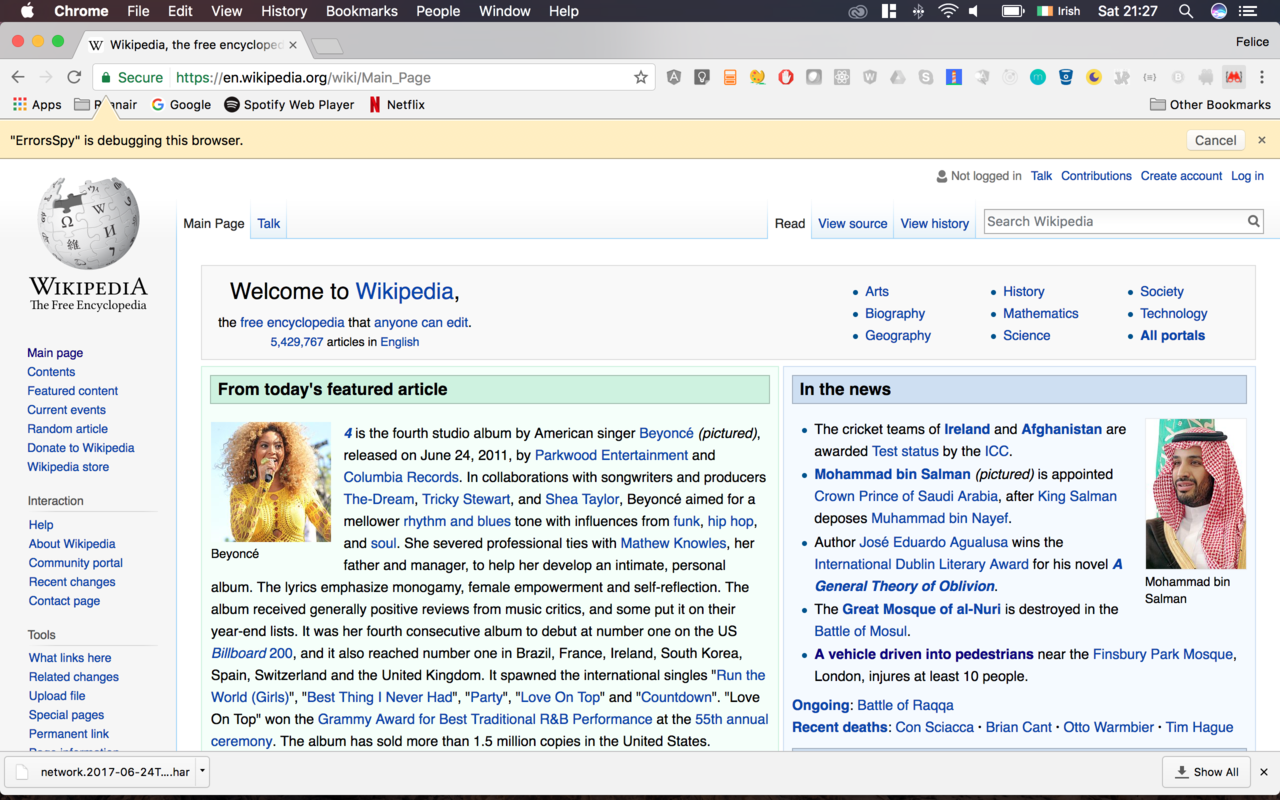Open the Chrome three-dot menu
Viewport: 1280px width, 800px height.
pos(1262,77)
